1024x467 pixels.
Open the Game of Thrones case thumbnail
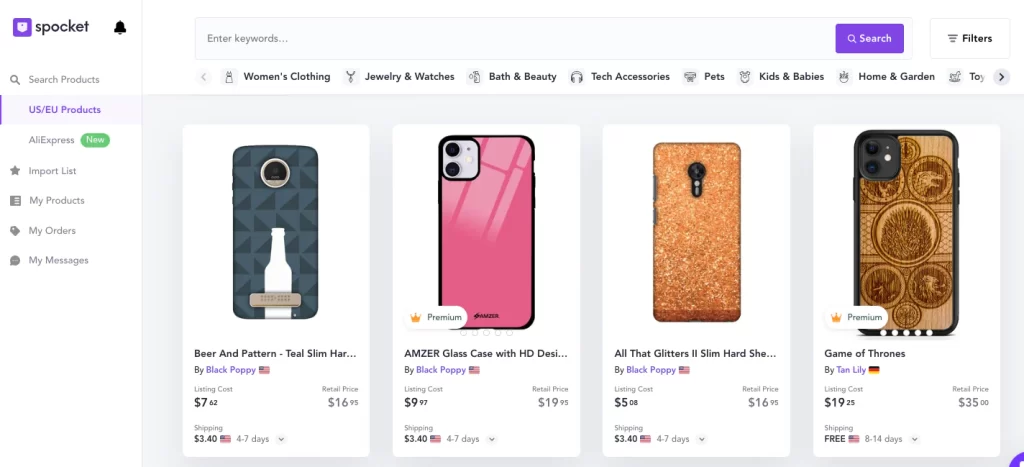pos(906,232)
